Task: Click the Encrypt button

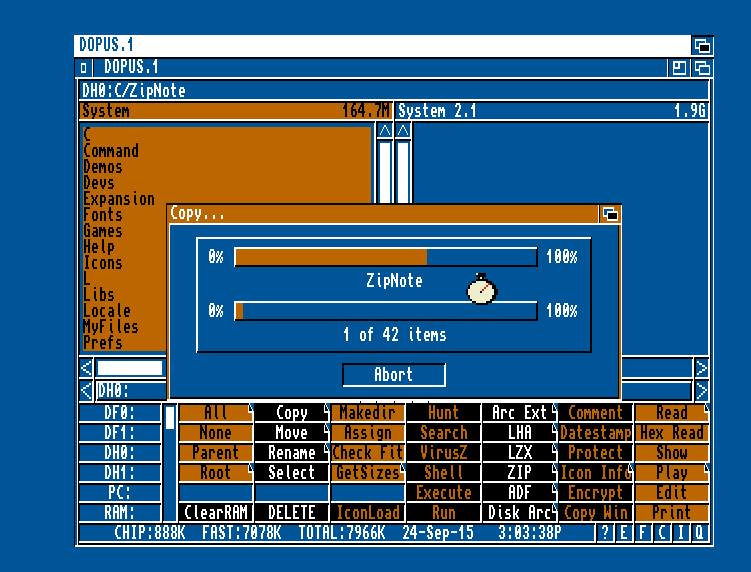Action: pos(596,492)
